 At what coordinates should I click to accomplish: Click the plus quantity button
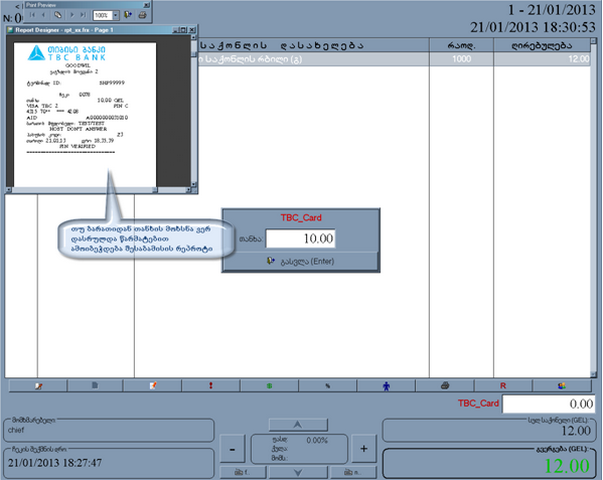click(x=363, y=448)
